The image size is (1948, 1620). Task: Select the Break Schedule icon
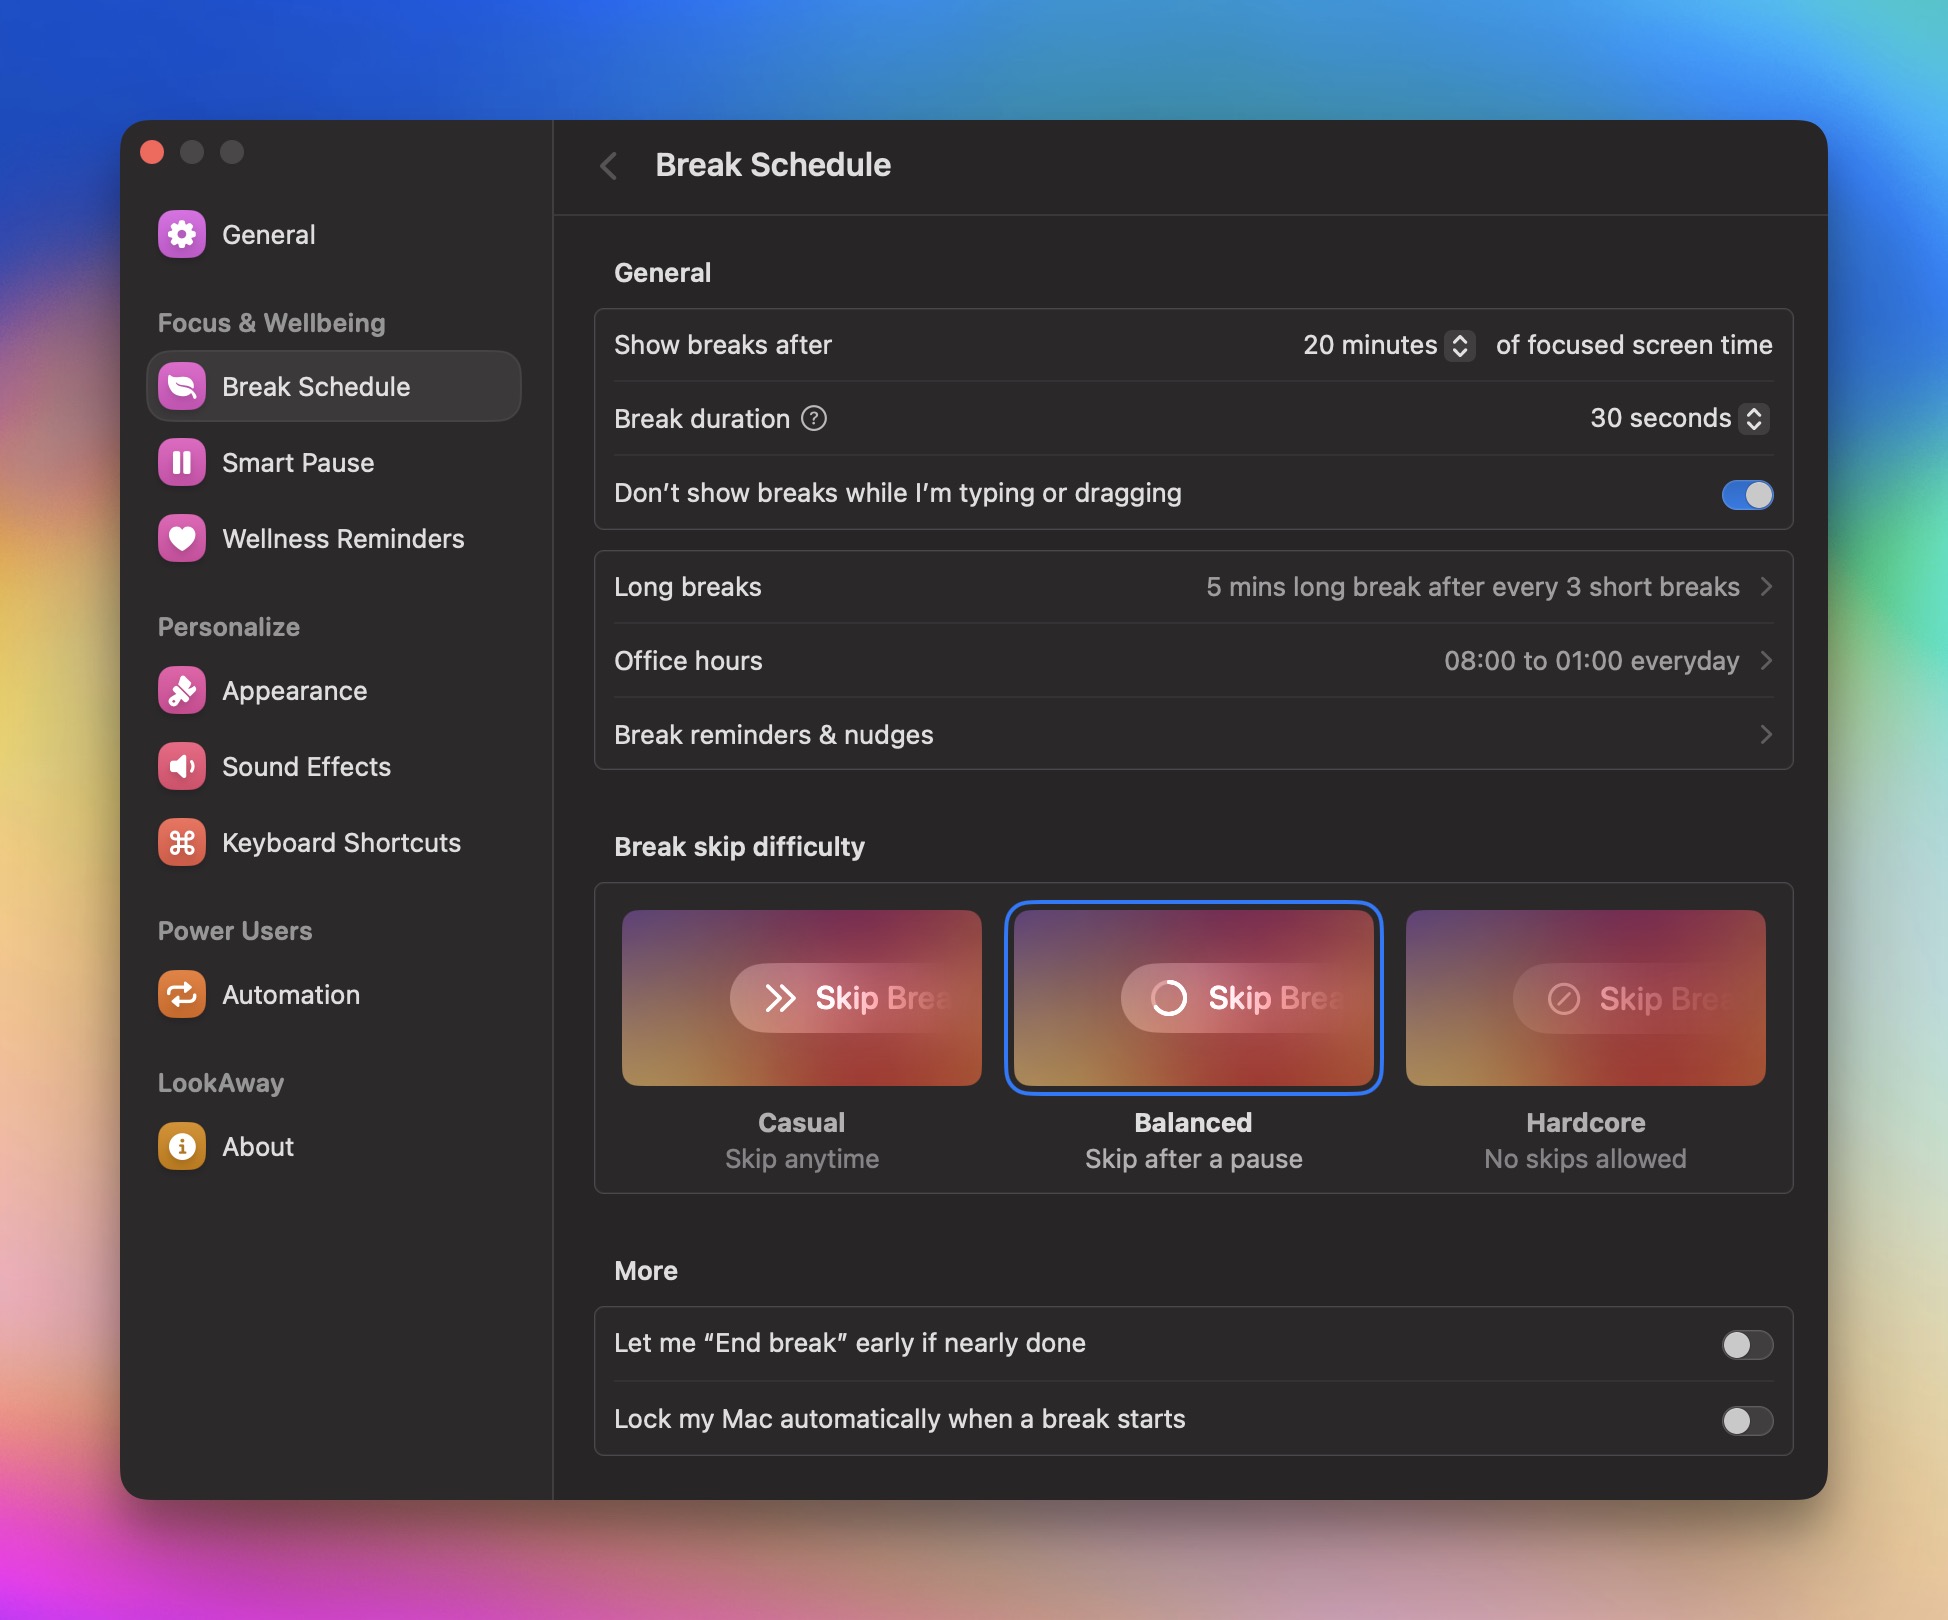[182, 386]
